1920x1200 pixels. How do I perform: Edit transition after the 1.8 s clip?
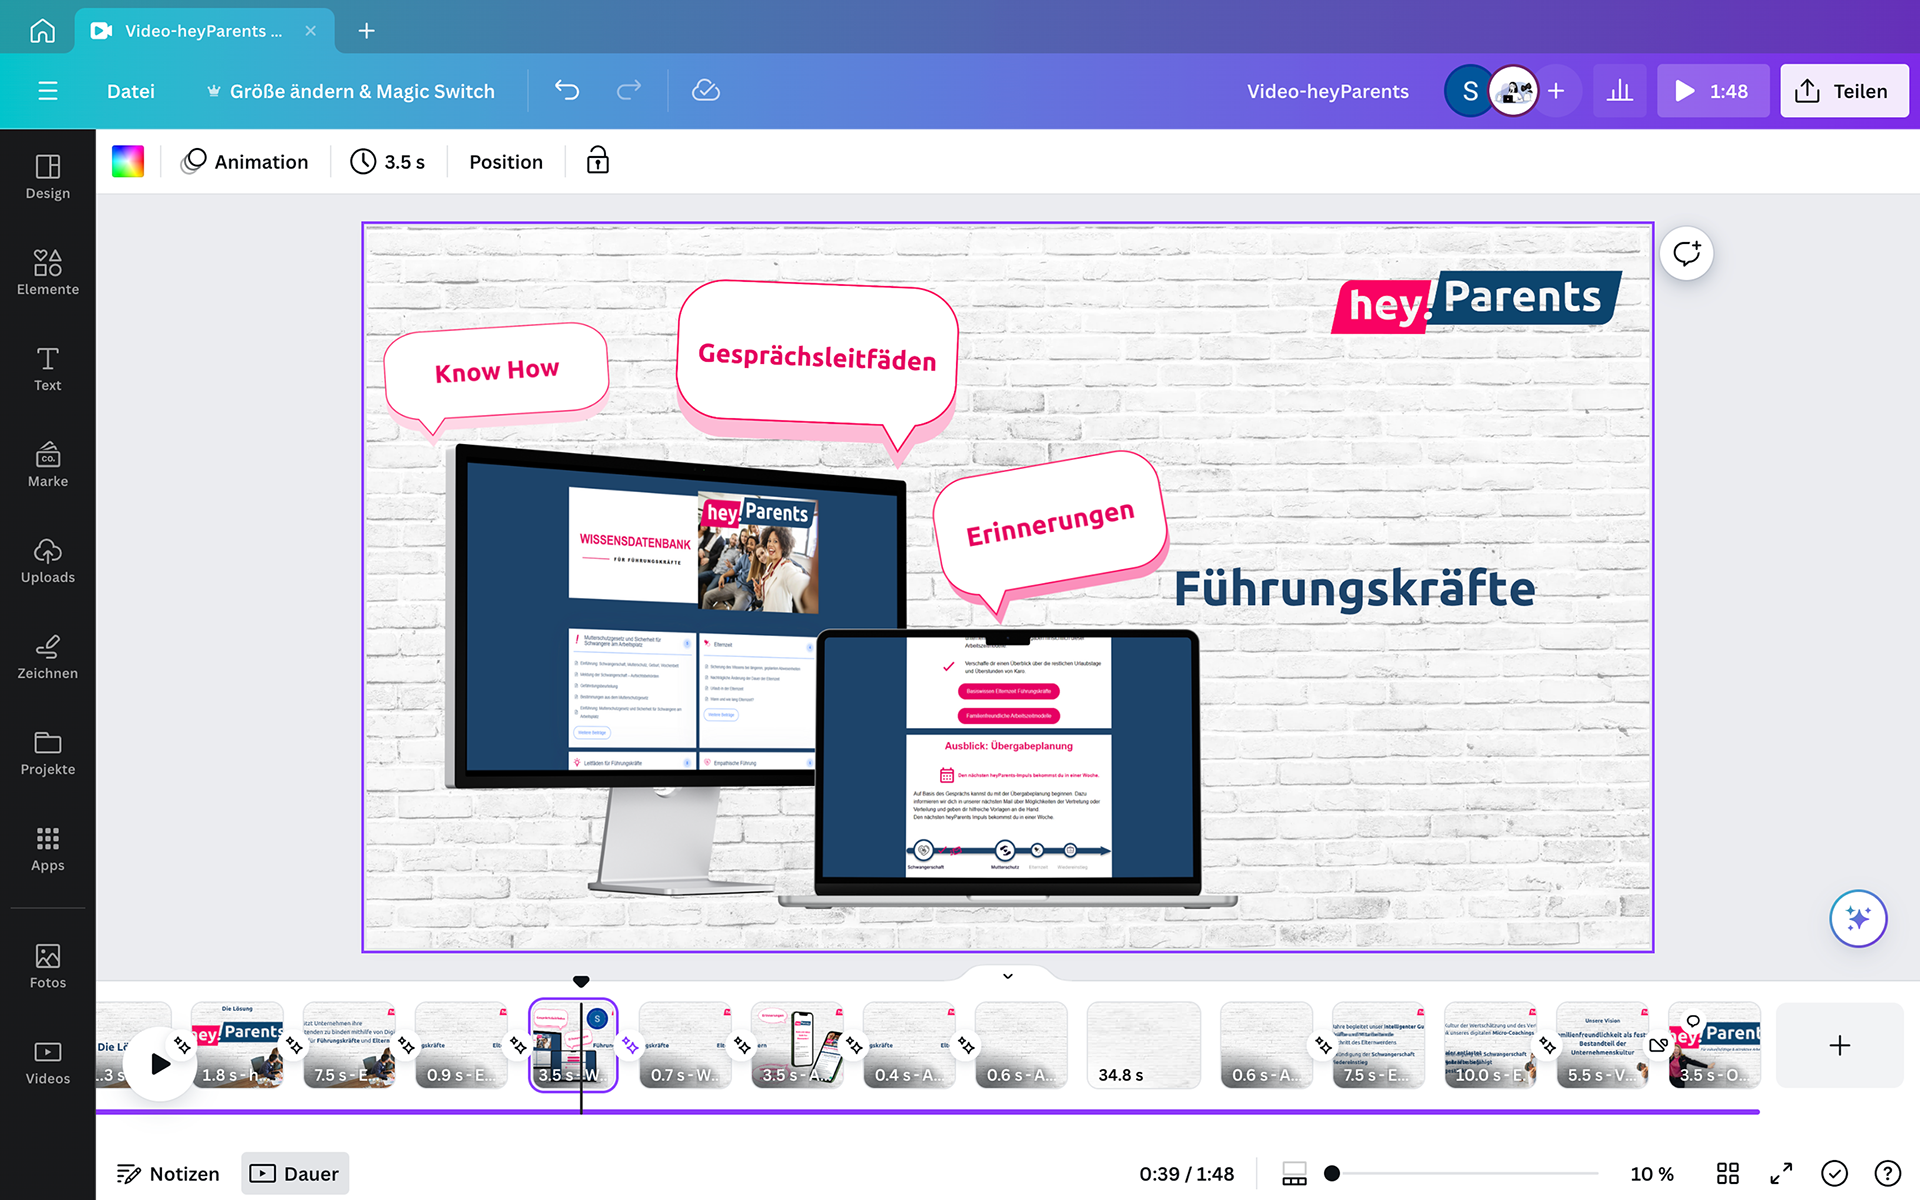tap(294, 1045)
